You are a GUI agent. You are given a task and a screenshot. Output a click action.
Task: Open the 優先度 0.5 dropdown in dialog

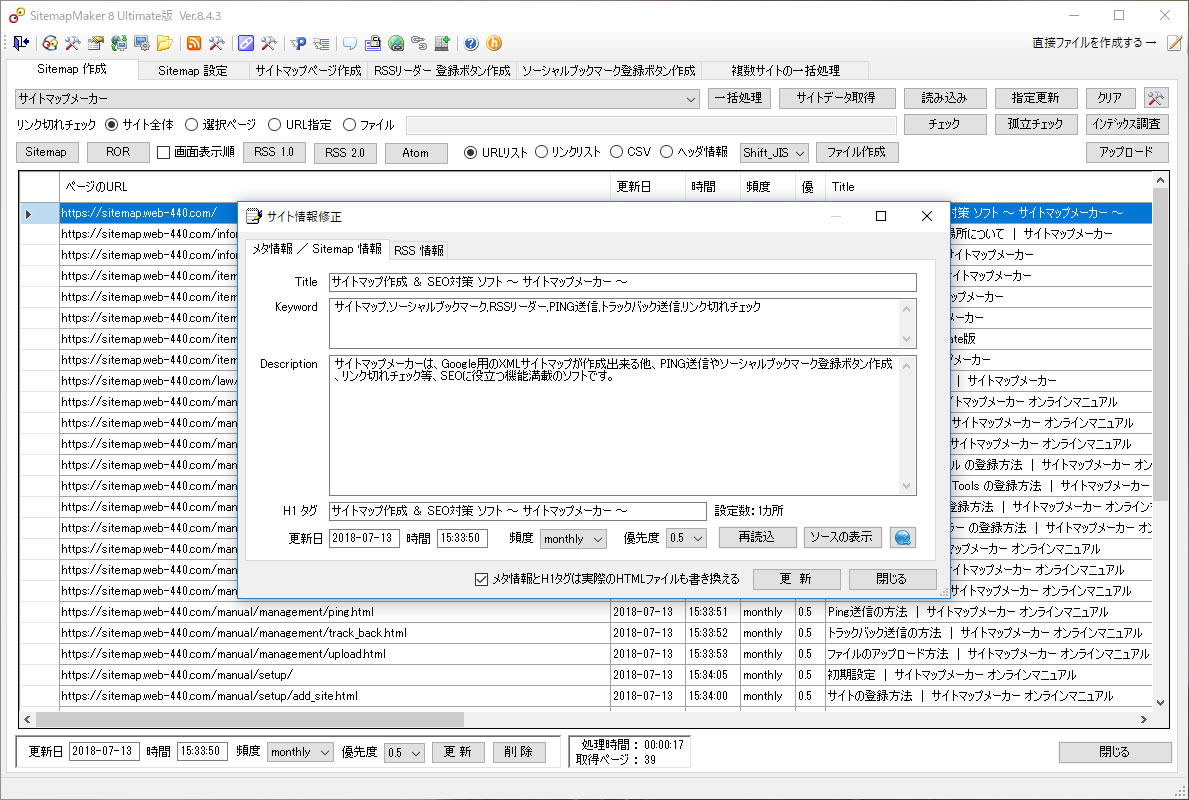[698, 538]
